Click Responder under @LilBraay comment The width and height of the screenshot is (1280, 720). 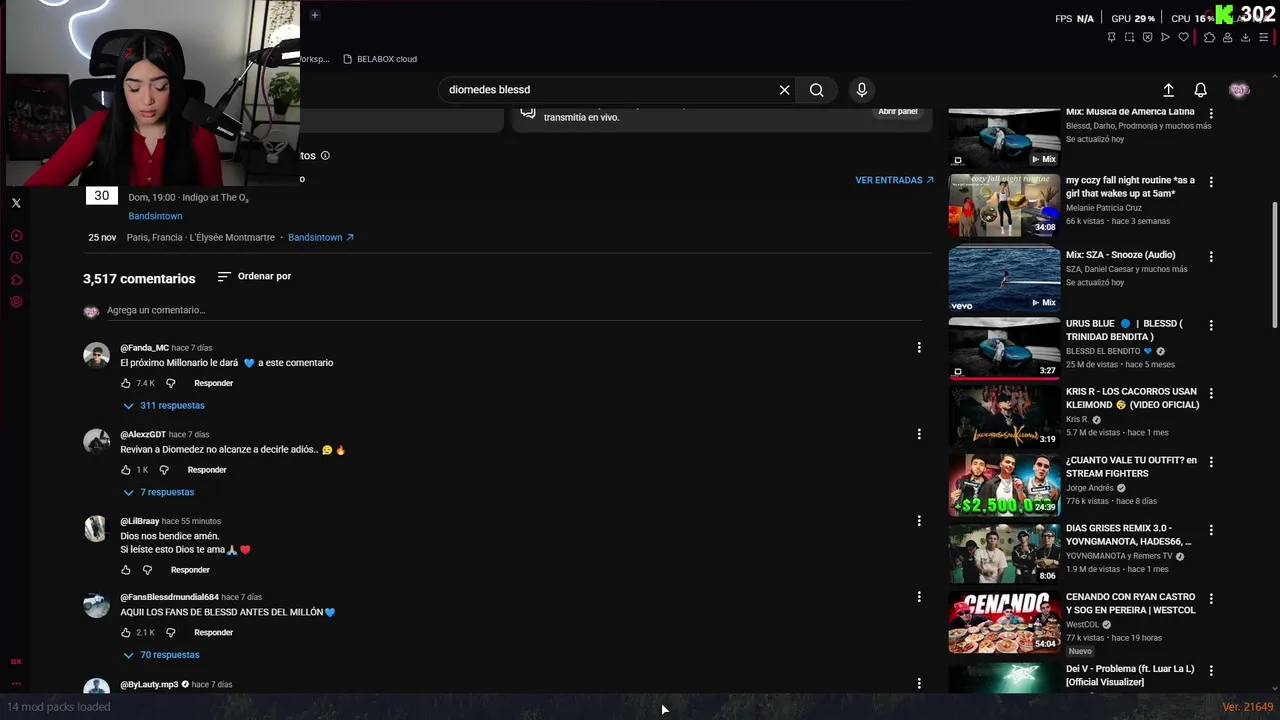tap(190, 570)
